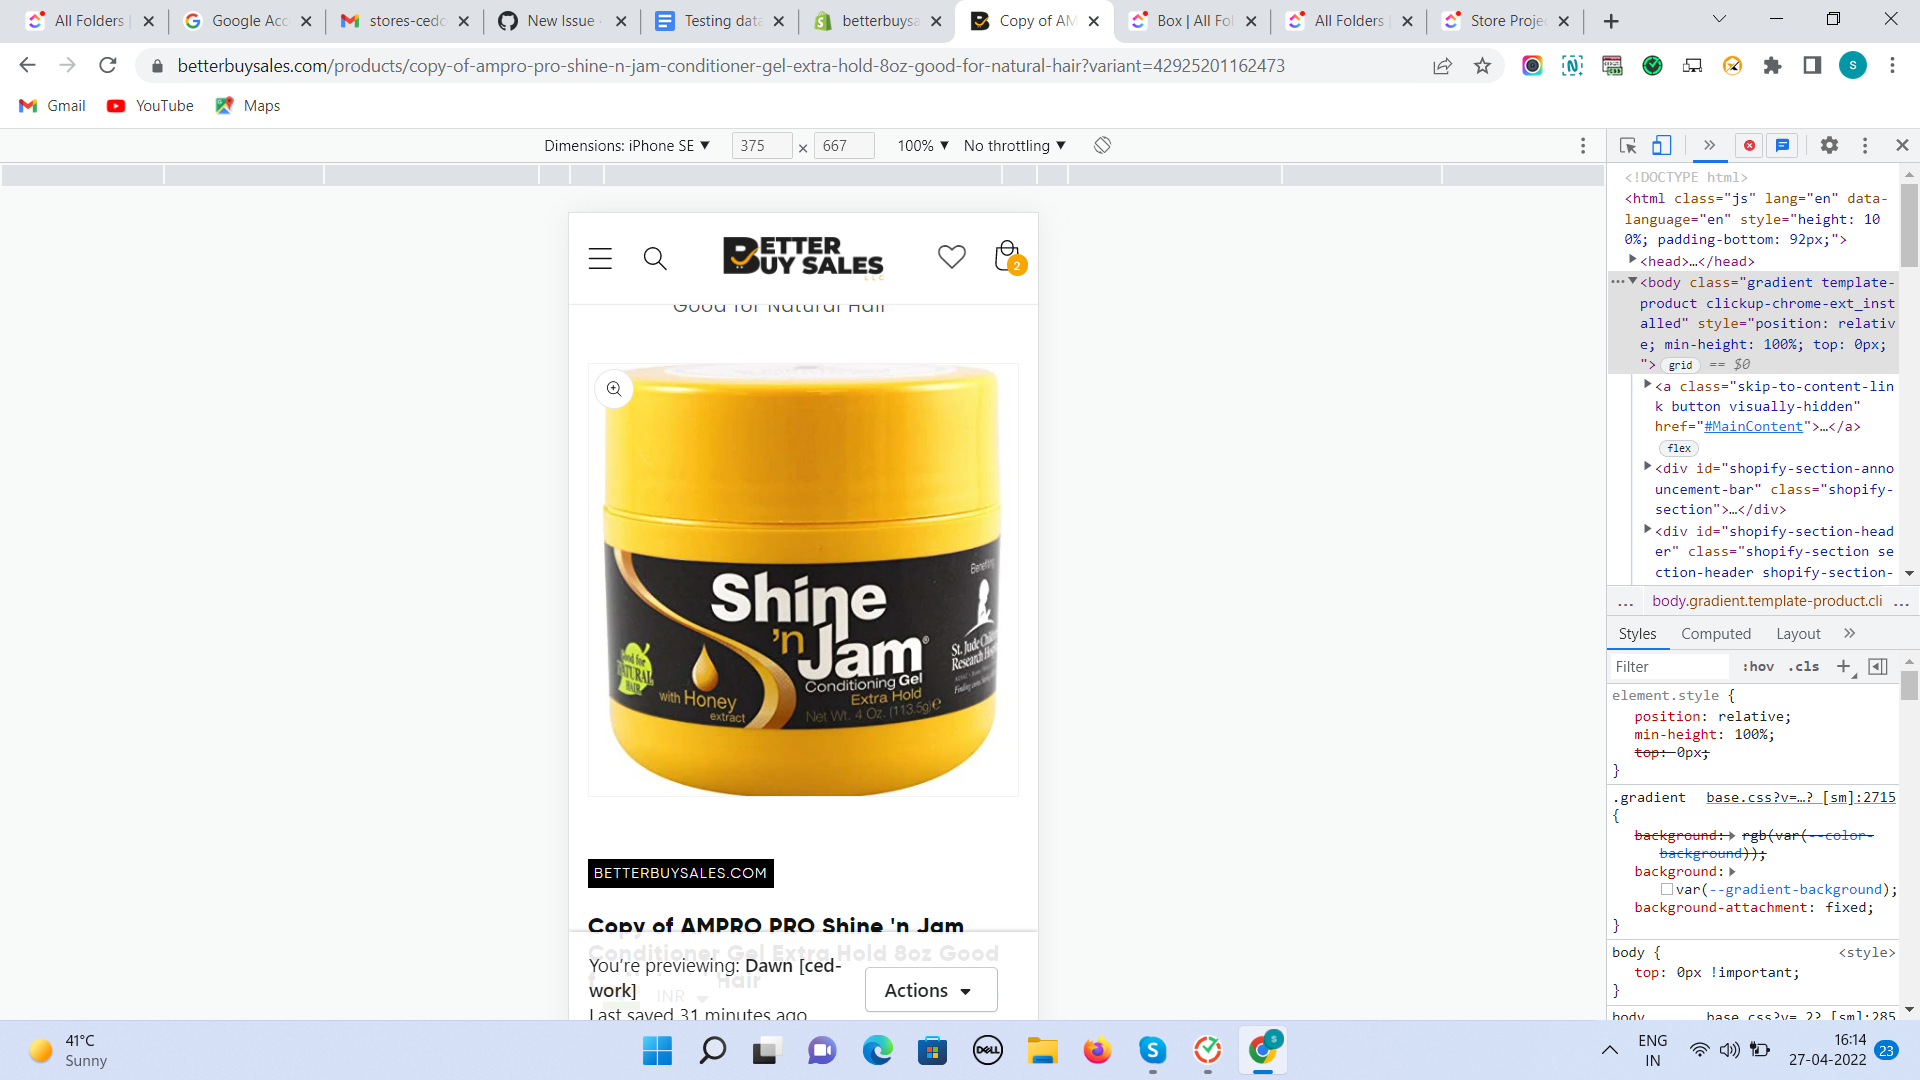Click the rotate device orientation icon

[1102, 146]
